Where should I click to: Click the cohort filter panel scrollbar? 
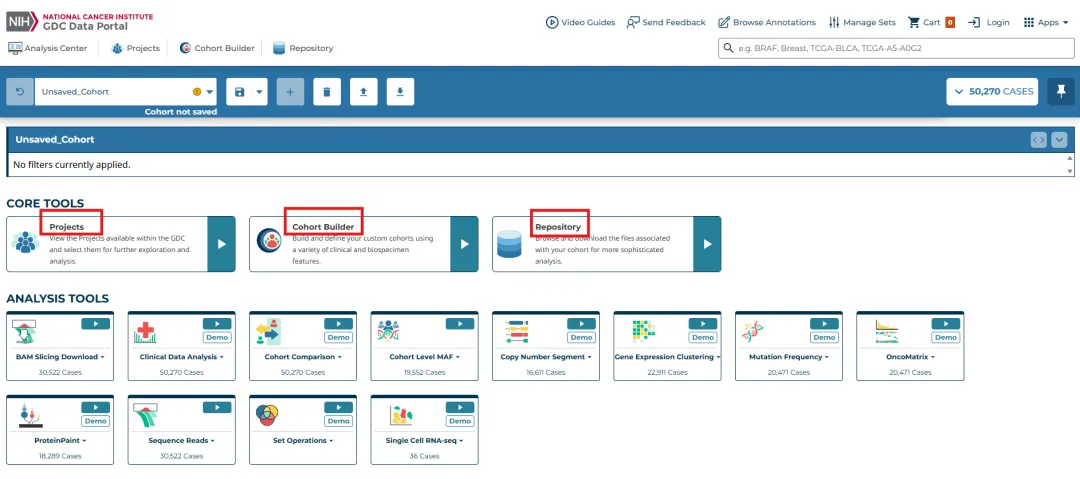pyautogui.click(x=1070, y=165)
